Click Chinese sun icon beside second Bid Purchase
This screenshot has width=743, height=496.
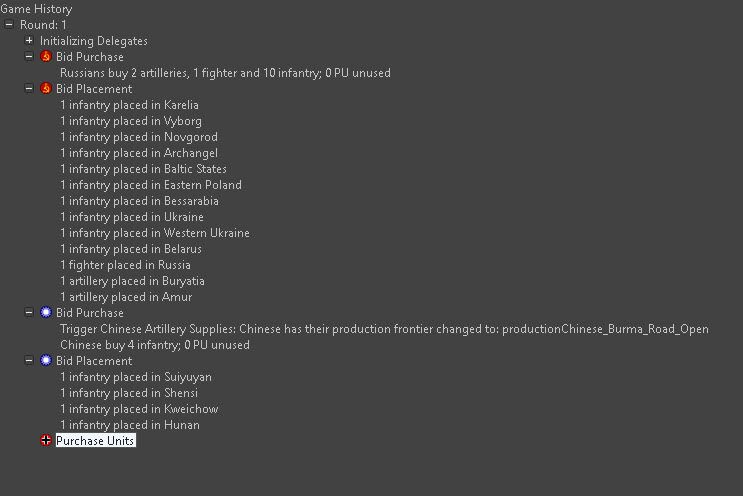pos(46,313)
